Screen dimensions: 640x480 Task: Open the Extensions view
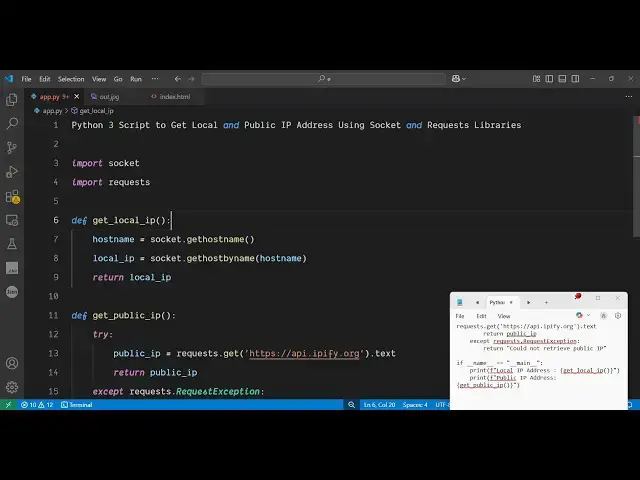[12, 196]
